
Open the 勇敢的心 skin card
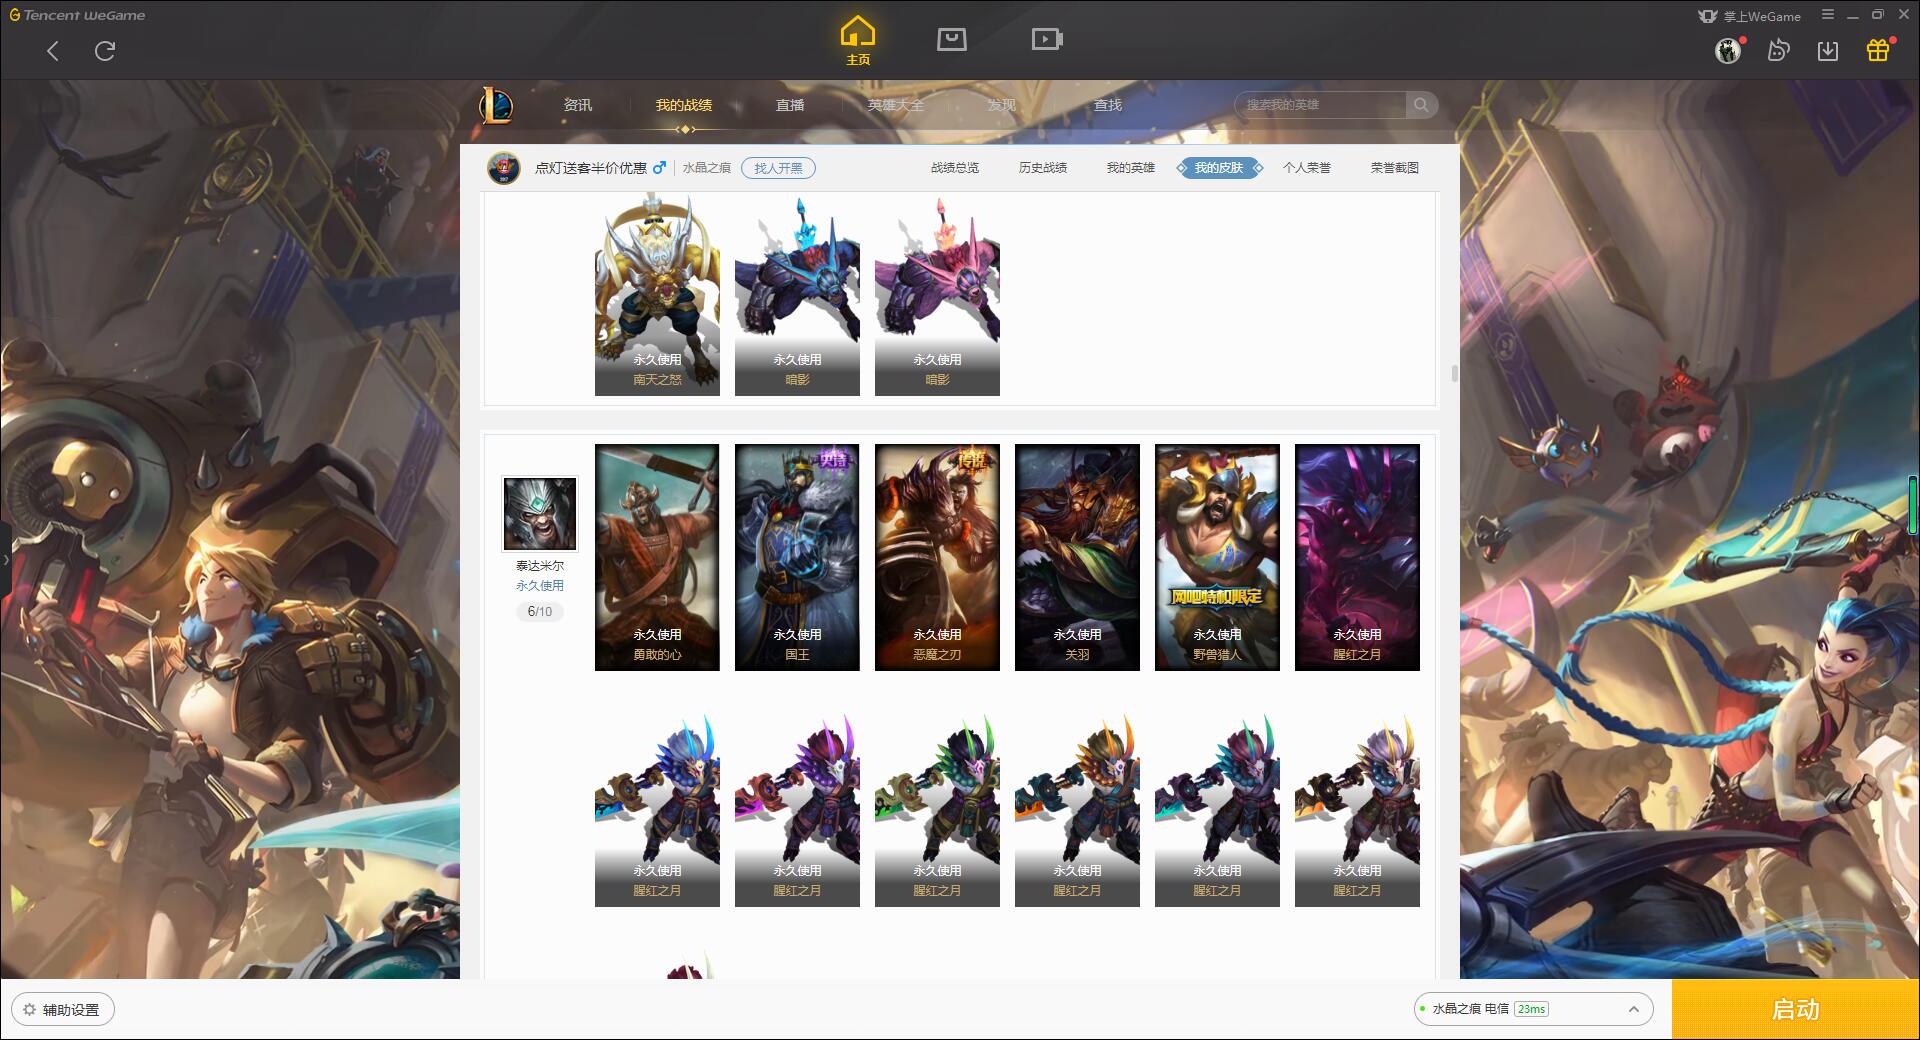[657, 557]
